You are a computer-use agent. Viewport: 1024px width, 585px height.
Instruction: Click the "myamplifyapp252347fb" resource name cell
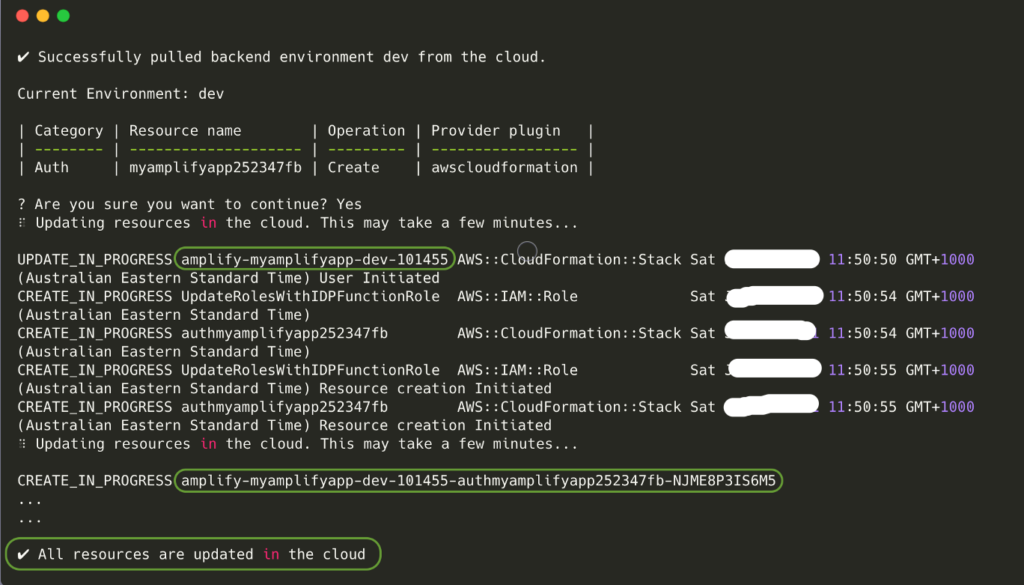pos(215,168)
